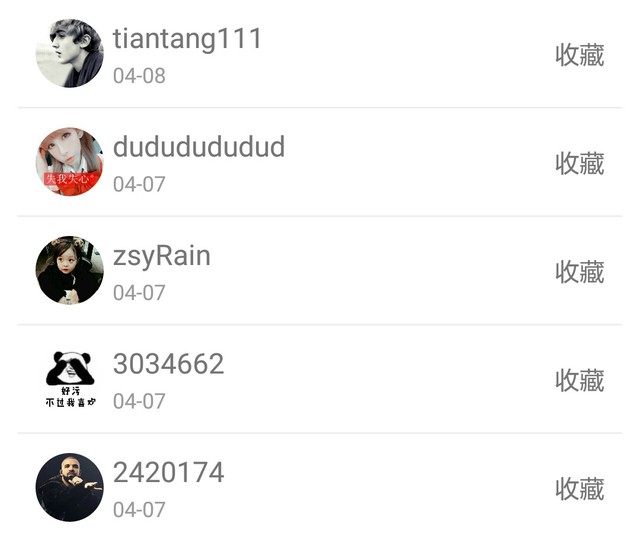Click the 04-07 date under dududududud

(139, 184)
